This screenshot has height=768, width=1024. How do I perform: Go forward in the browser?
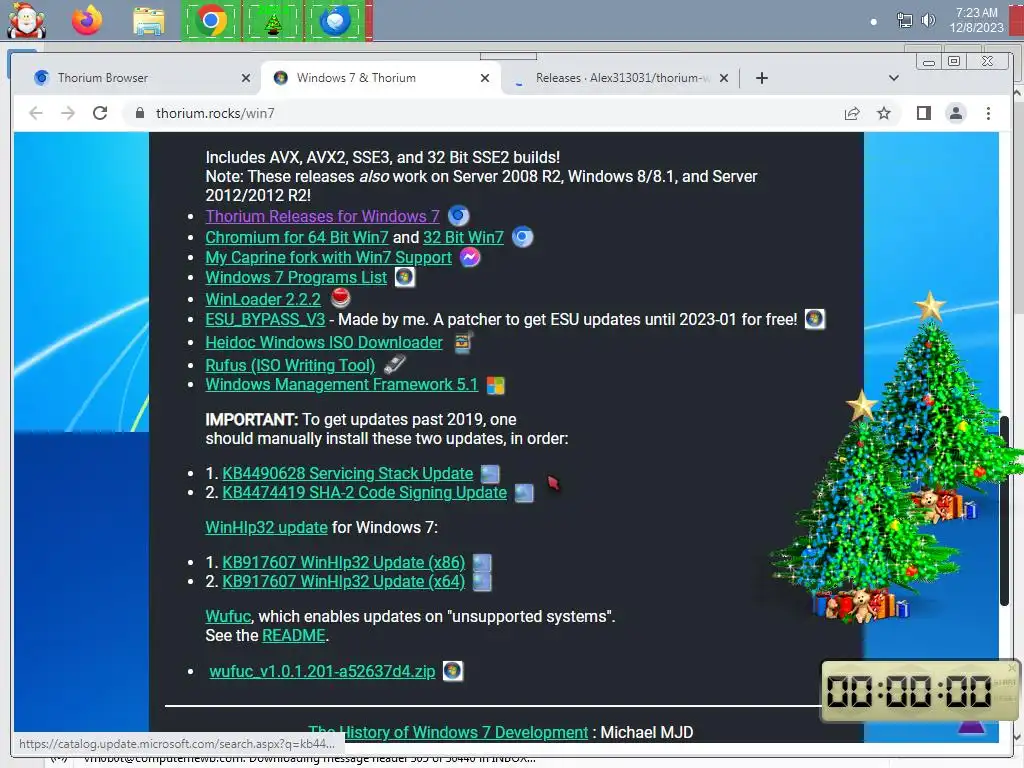[68, 113]
